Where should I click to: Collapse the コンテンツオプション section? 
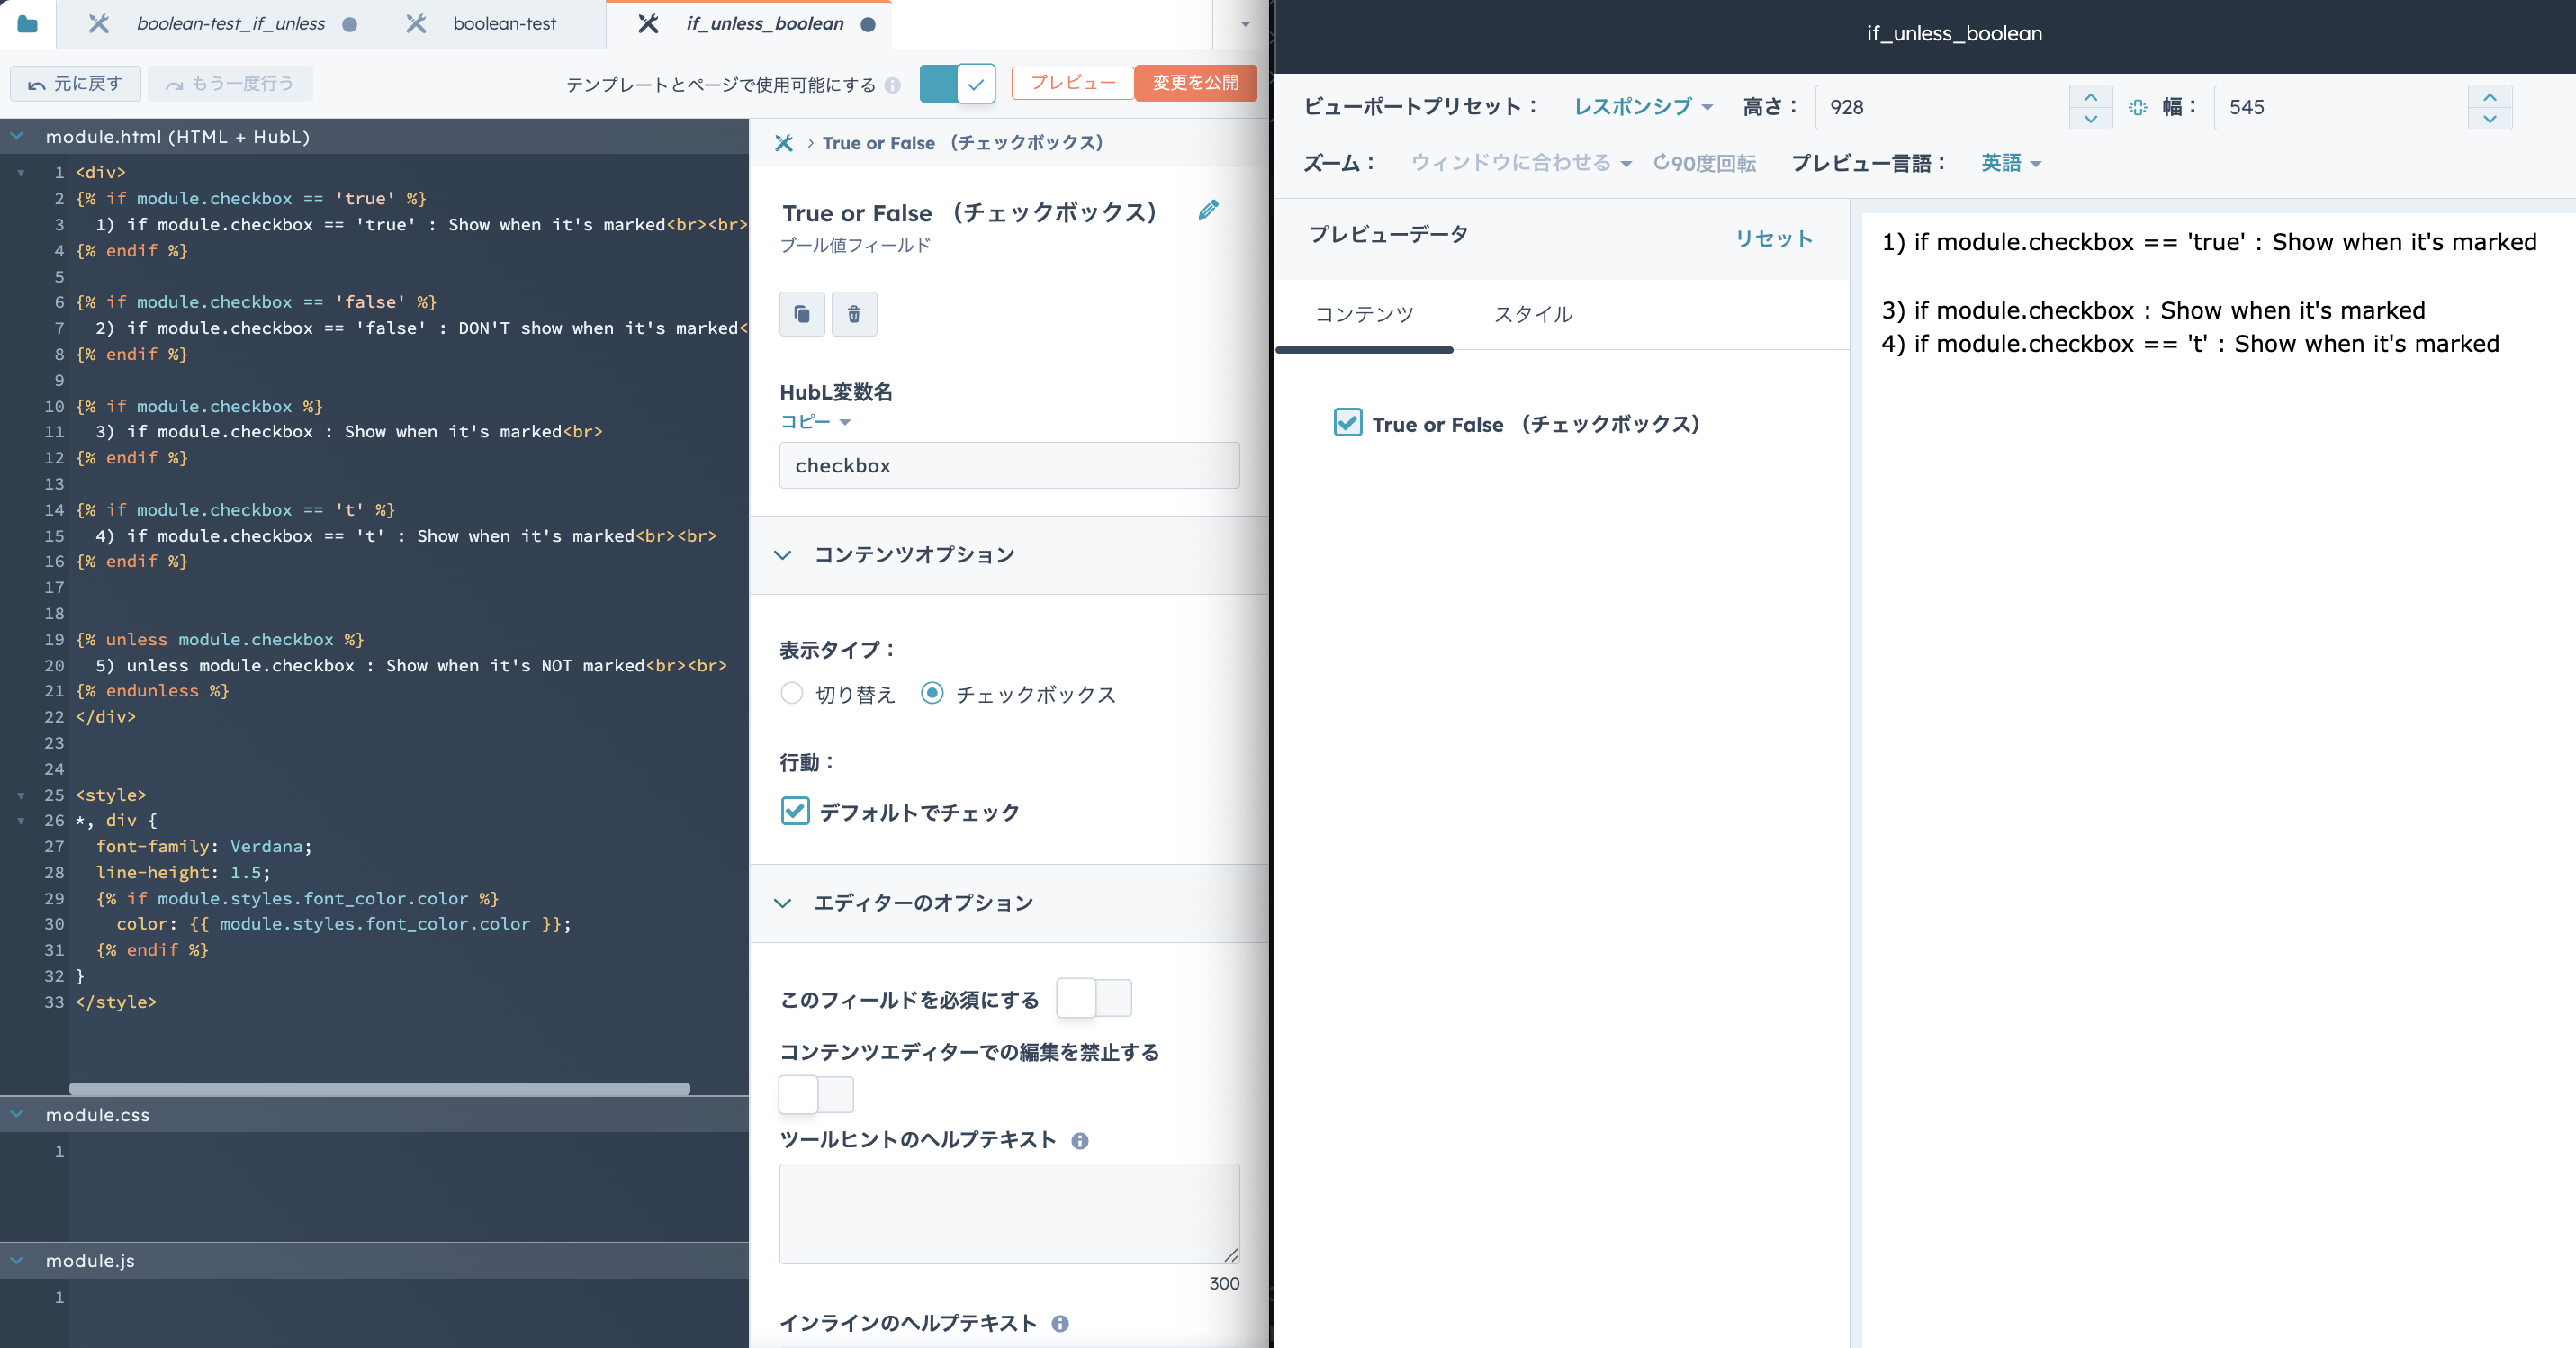[x=784, y=556]
